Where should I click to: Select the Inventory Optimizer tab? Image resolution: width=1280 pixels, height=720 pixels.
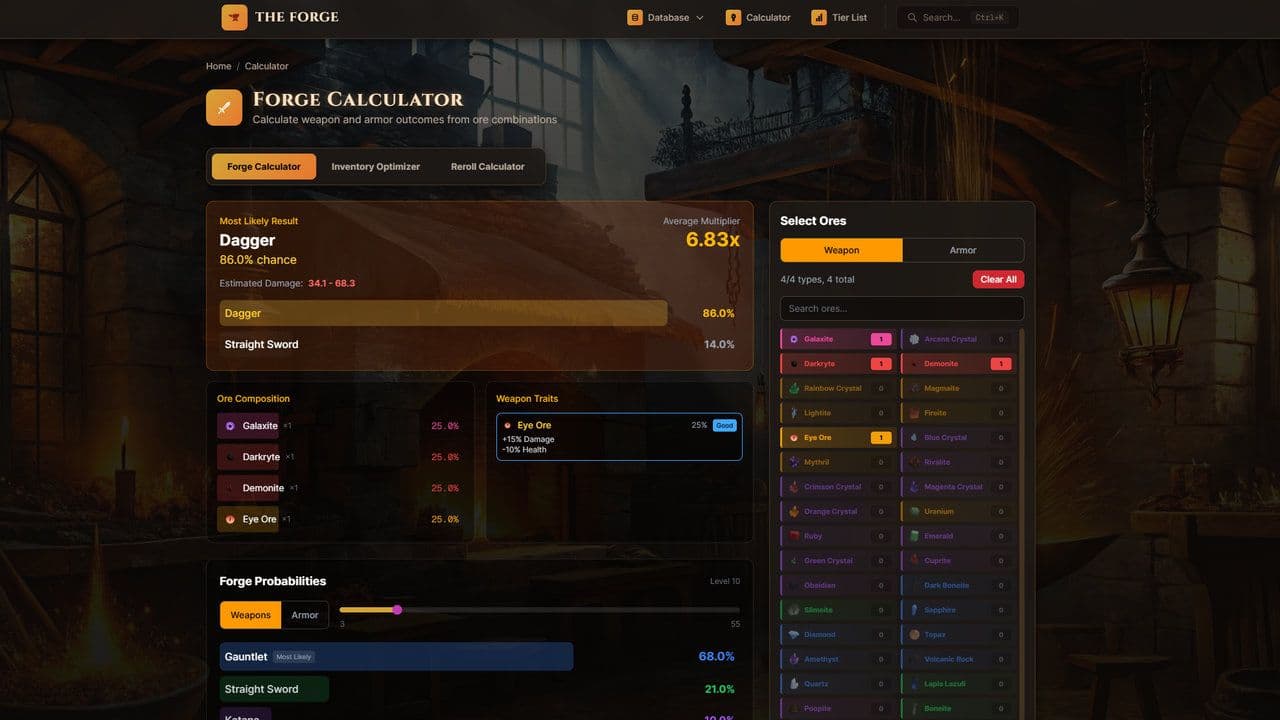click(x=376, y=166)
